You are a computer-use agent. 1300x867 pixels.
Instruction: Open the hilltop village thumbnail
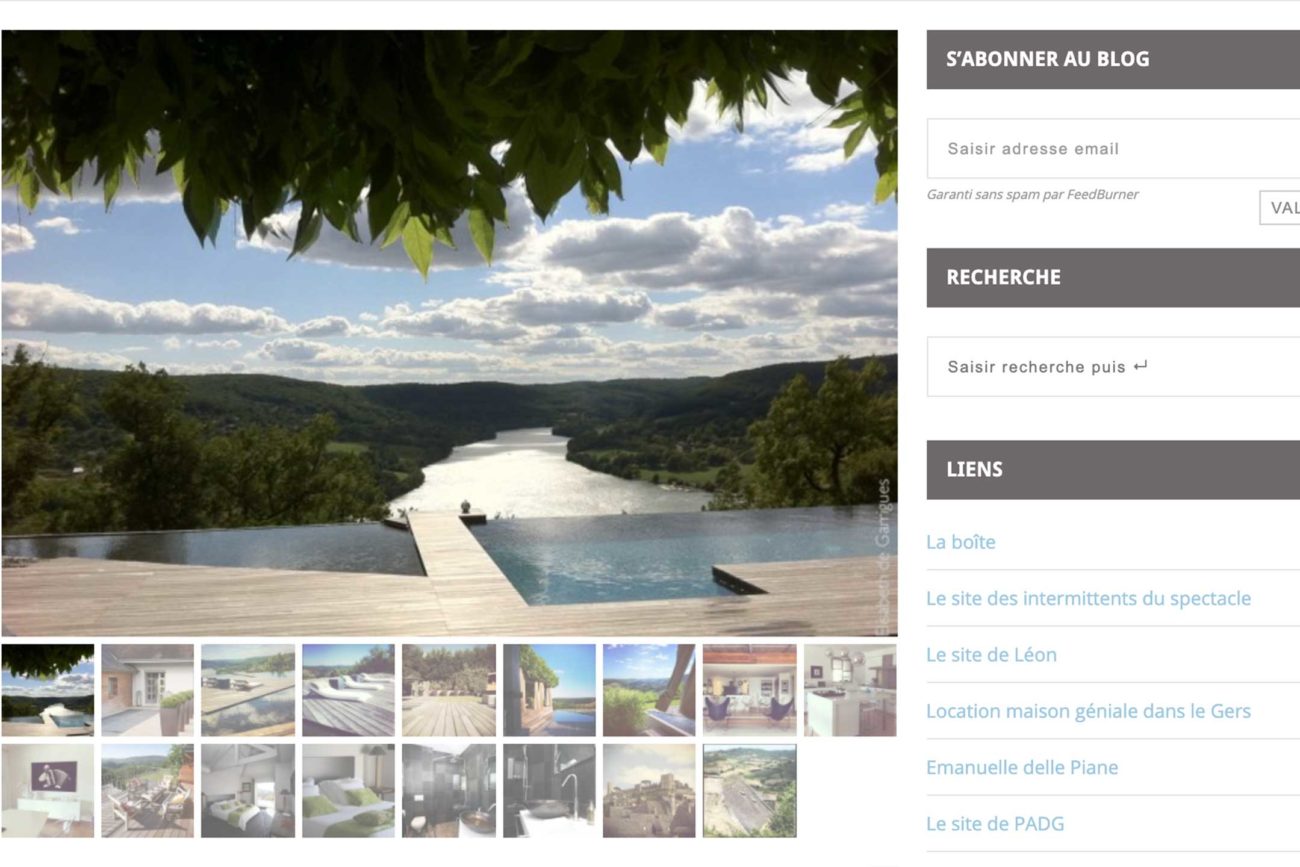click(649, 790)
